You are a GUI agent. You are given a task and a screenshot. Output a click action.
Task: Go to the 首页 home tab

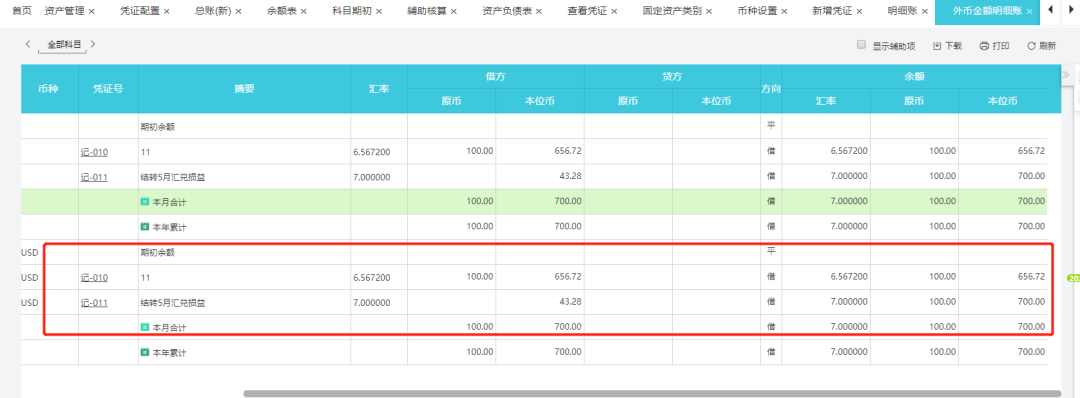pyautogui.click(x=23, y=12)
